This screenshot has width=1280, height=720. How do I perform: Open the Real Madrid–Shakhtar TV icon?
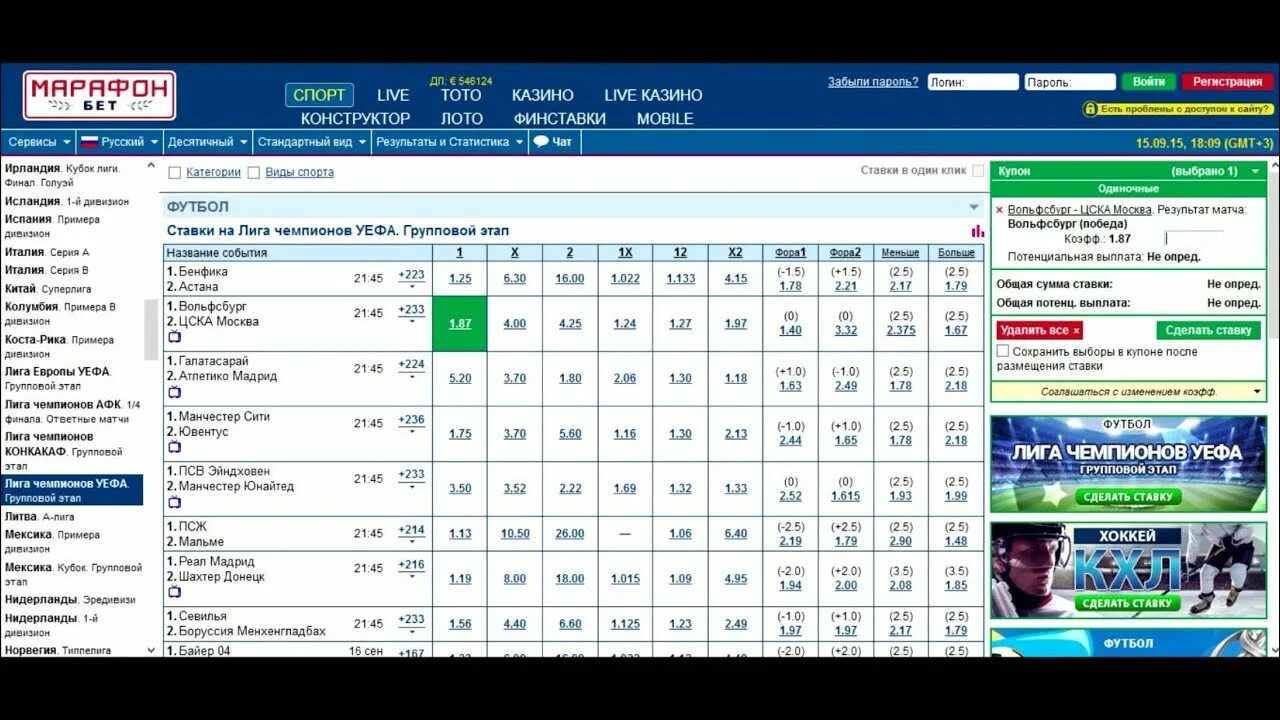coord(174,593)
